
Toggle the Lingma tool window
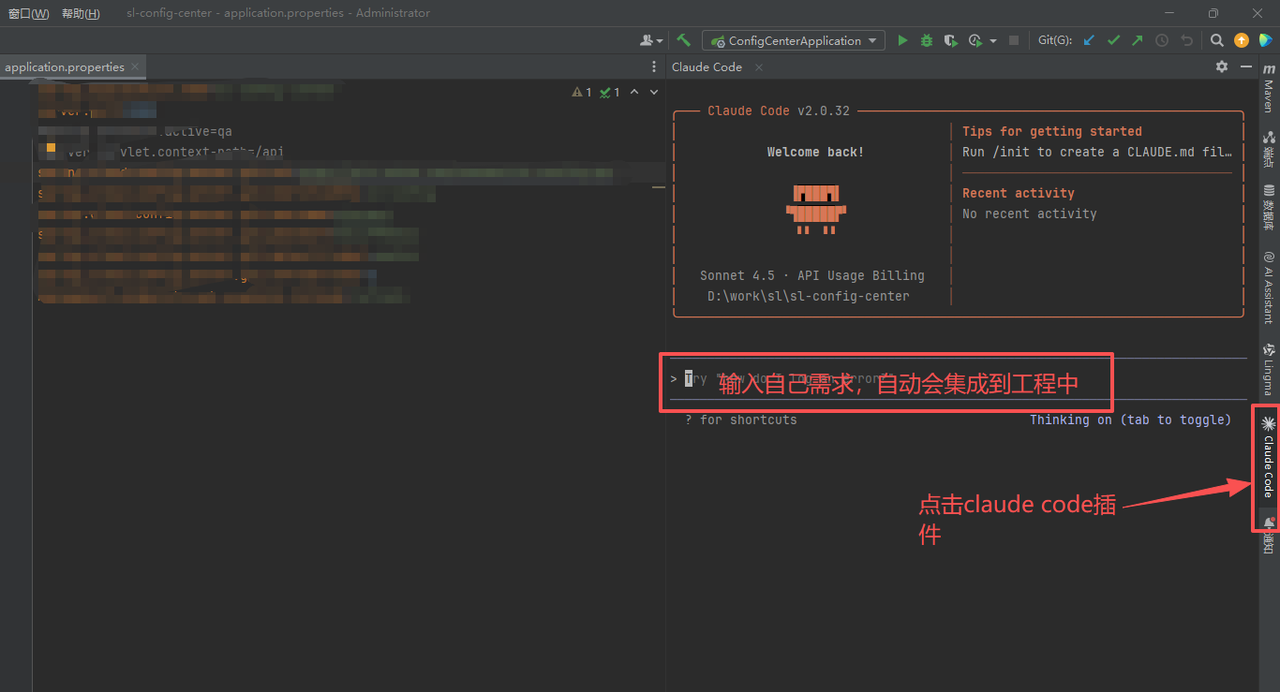pyautogui.click(x=1268, y=369)
